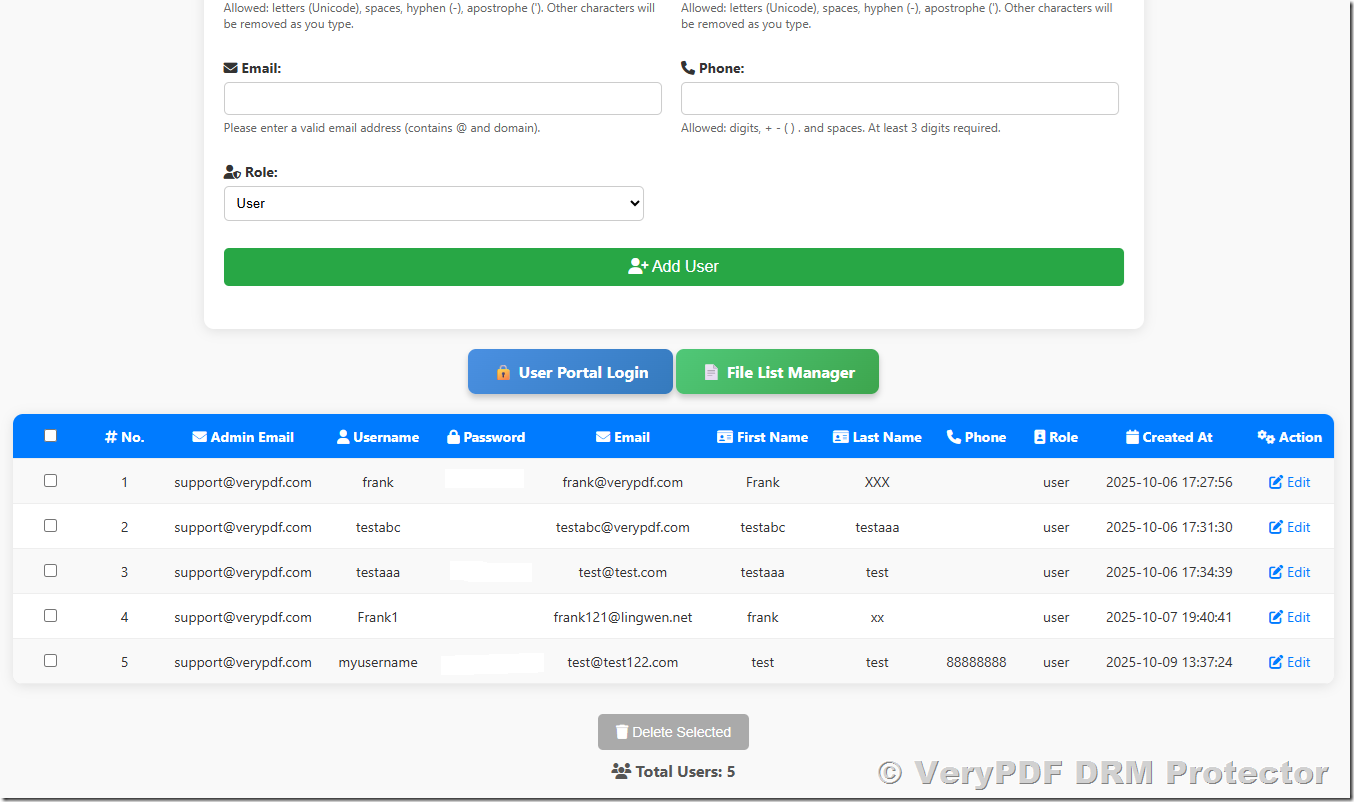Click inside the Phone input field
The width and height of the screenshot is (1354, 802).
899,98
